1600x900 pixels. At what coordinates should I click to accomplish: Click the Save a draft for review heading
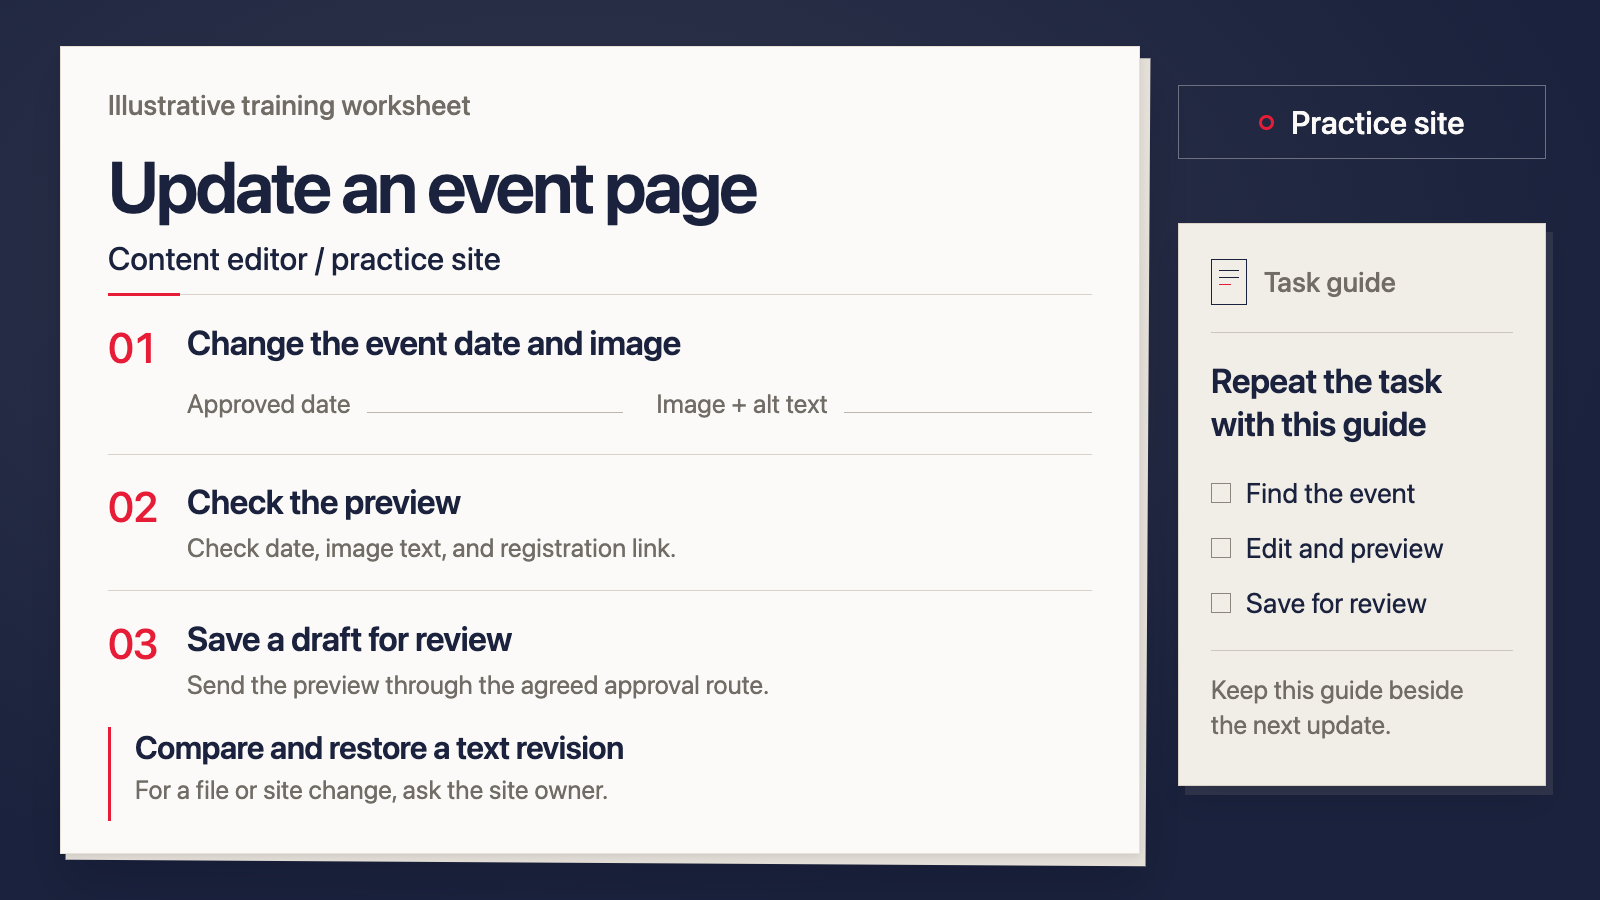pos(349,640)
